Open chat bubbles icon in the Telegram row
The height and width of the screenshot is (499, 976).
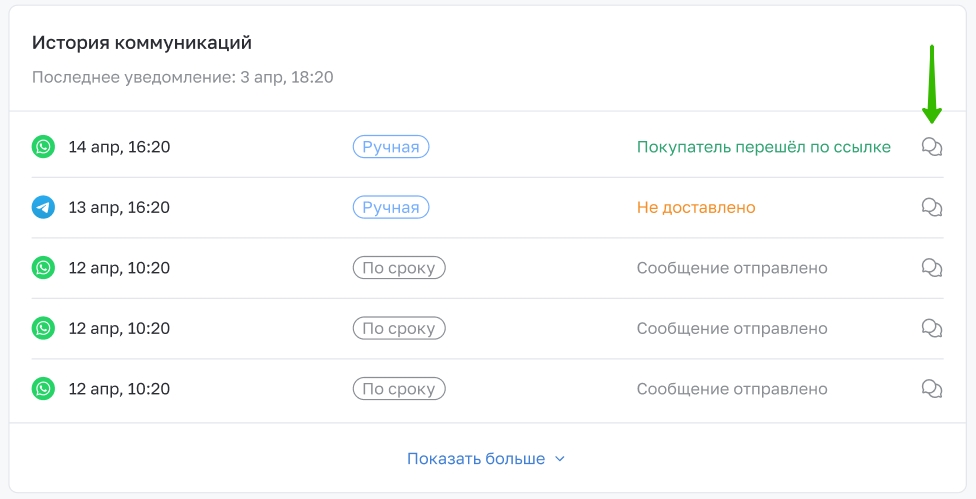coord(932,207)
